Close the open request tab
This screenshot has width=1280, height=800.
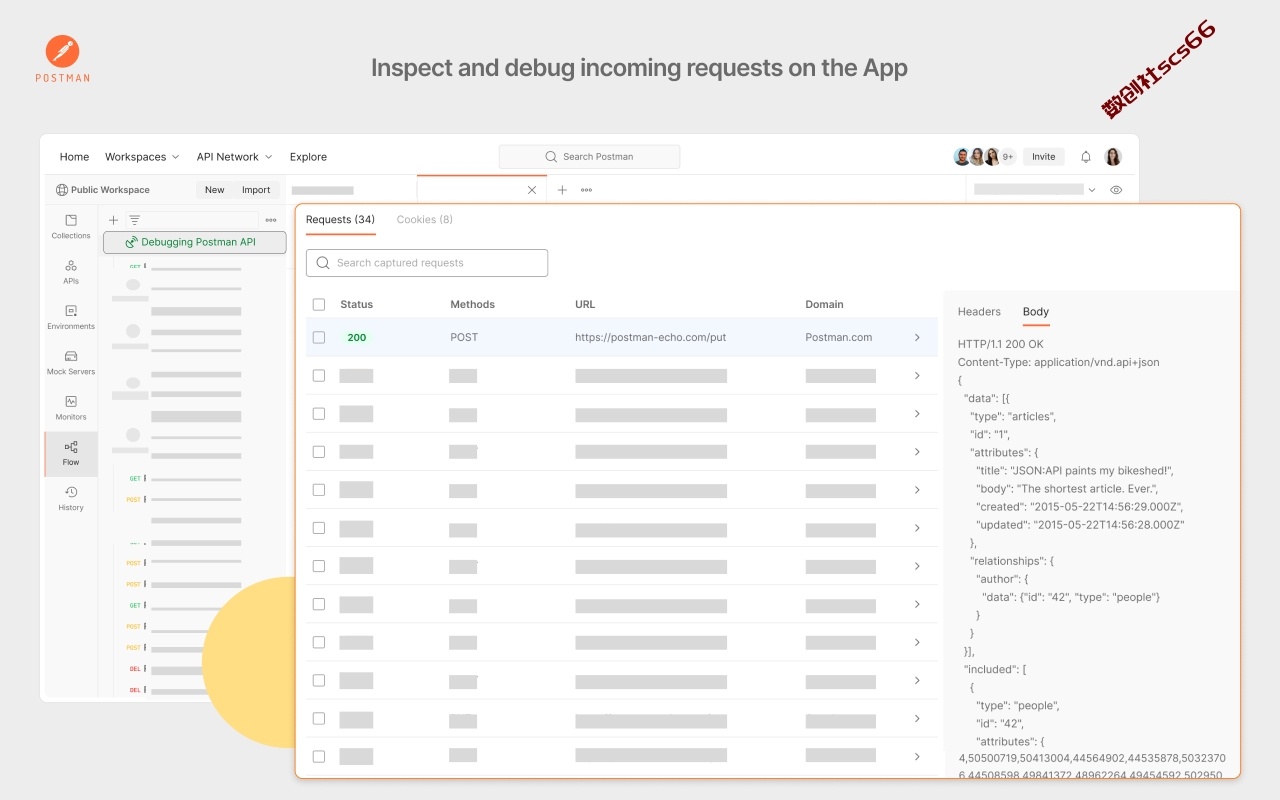(532, 190)
